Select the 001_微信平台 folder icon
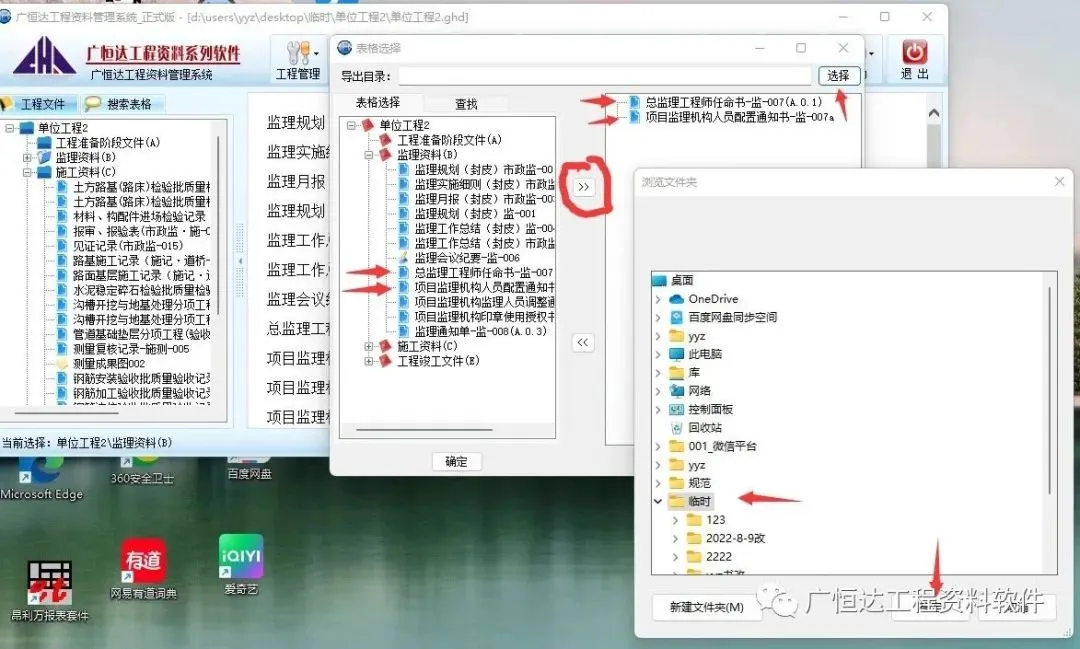The image size is (1080, 649). pos(676,446)
